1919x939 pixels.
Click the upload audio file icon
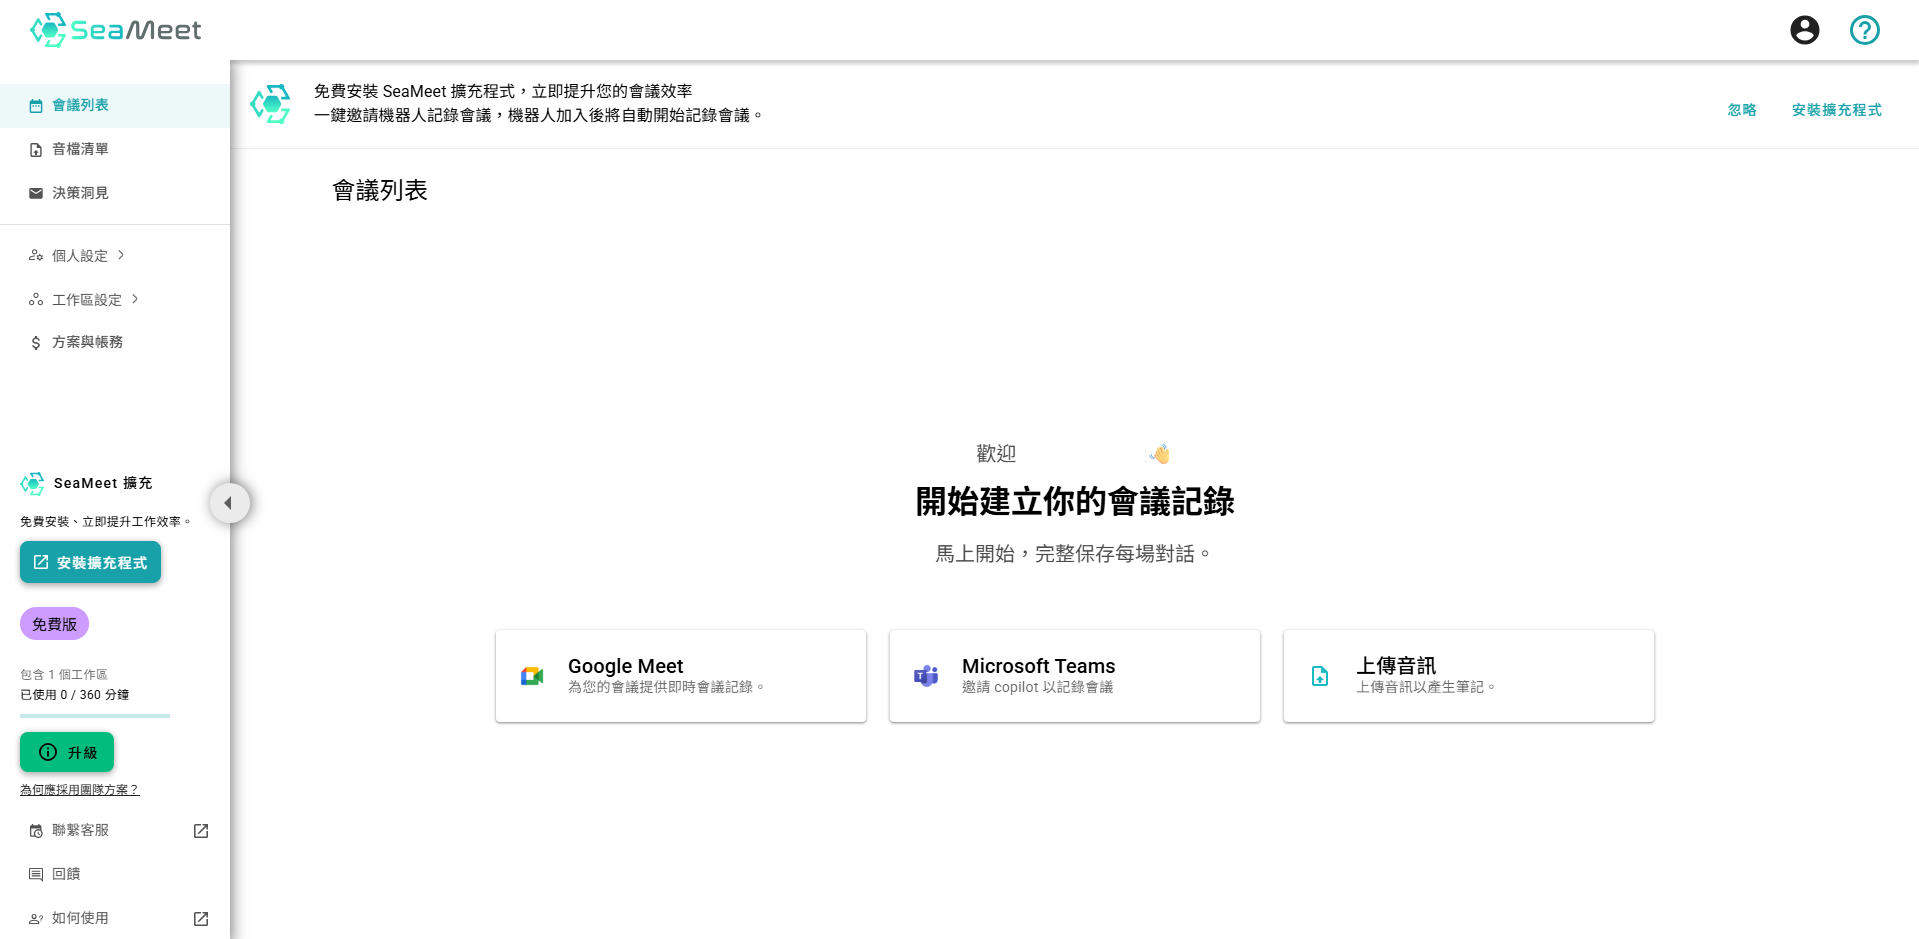pyautogui.click(x=1320, y=677)
